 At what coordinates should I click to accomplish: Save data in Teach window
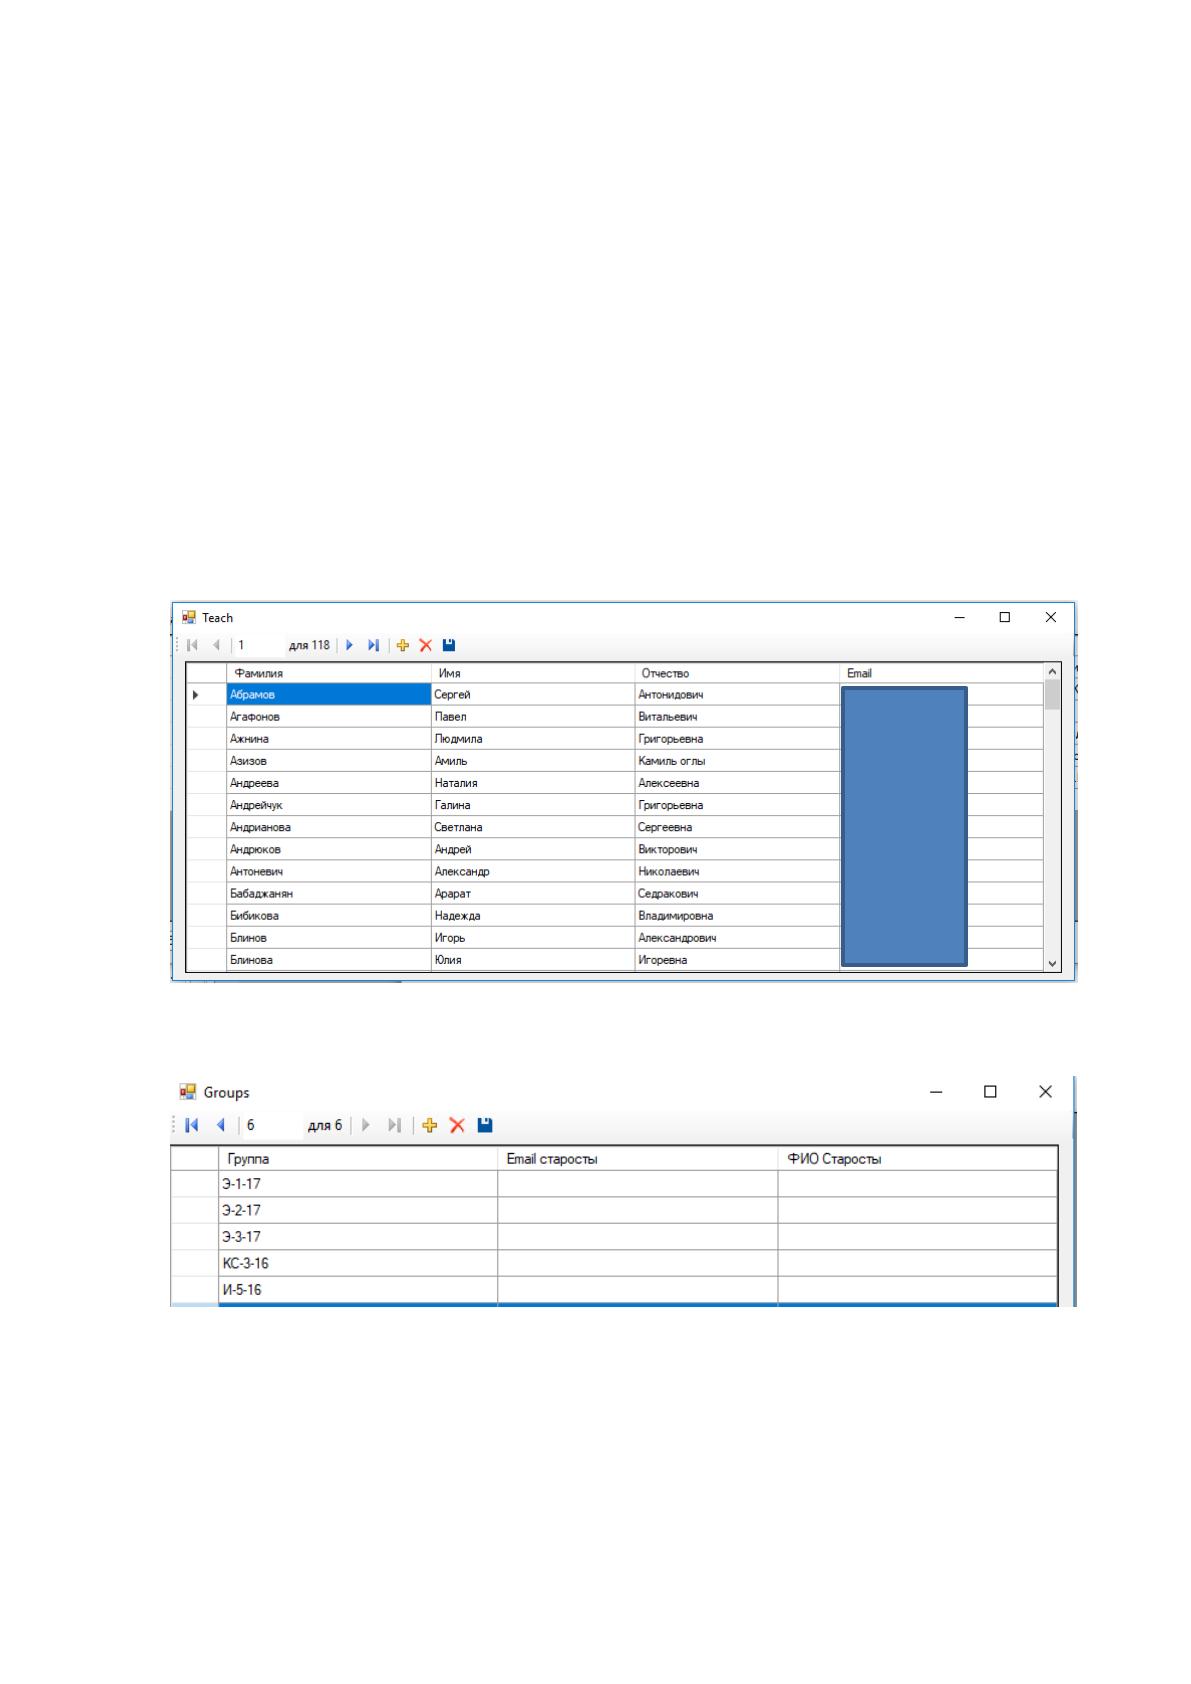(449, 645)
